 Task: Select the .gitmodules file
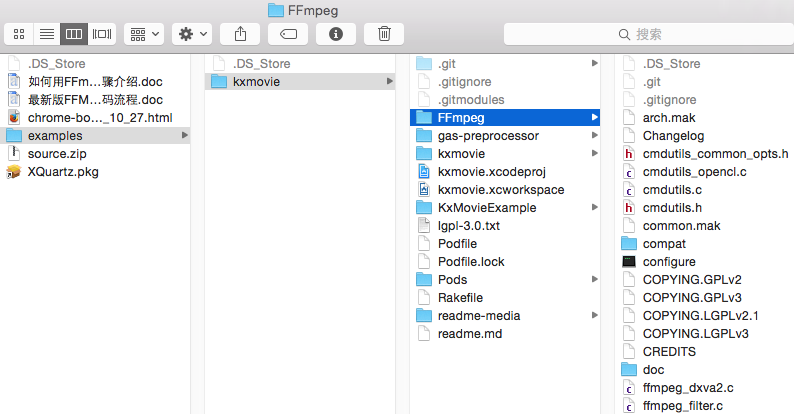(506, 100)
